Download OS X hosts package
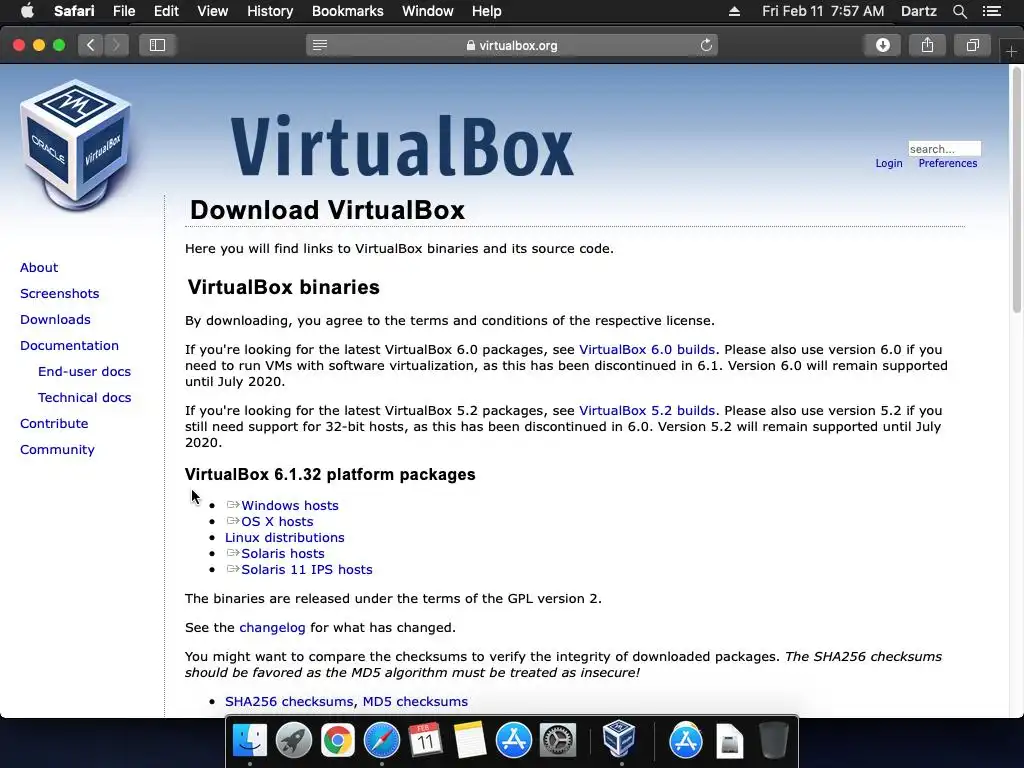 (277, 522)
